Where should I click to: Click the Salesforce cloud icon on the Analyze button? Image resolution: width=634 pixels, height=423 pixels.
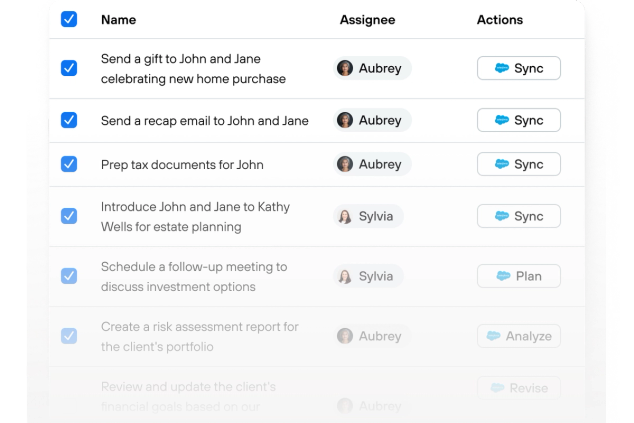pyautogui.click(x=493, y=336)
